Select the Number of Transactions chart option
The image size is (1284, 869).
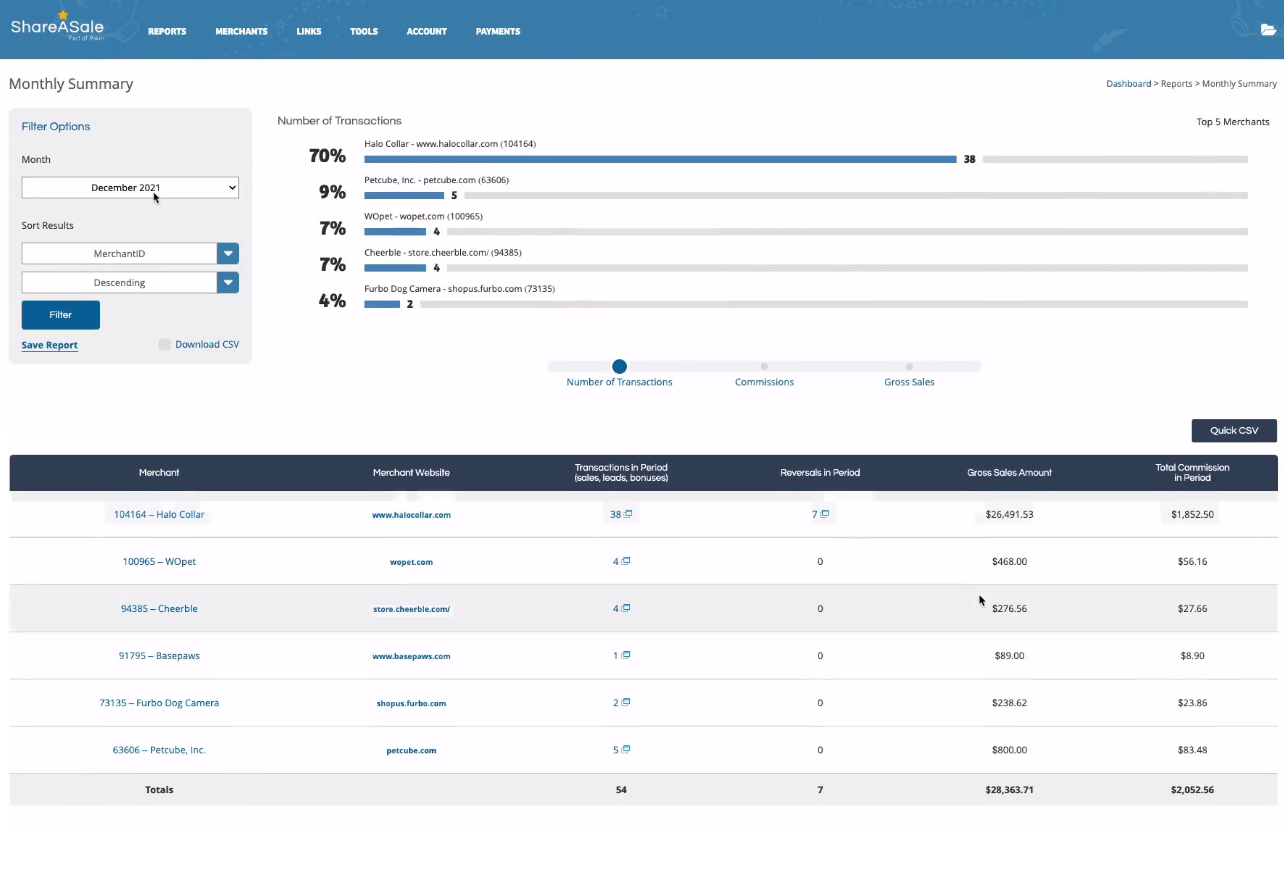[x=619, y=367]
